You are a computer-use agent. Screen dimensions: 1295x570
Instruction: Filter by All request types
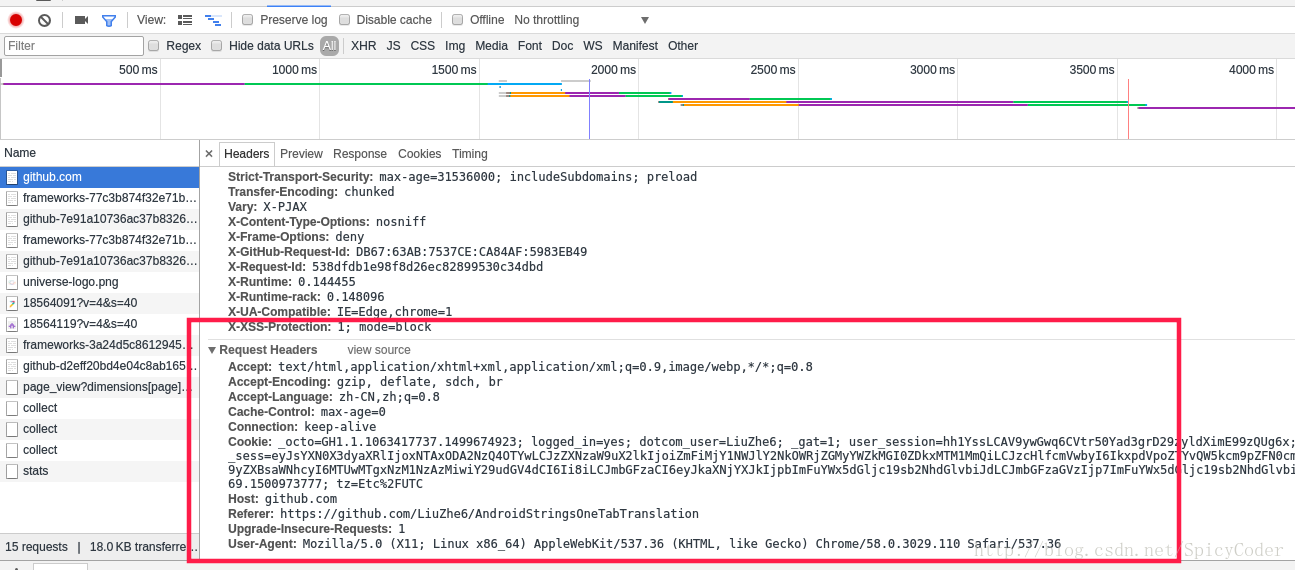[x=330, y=46]
